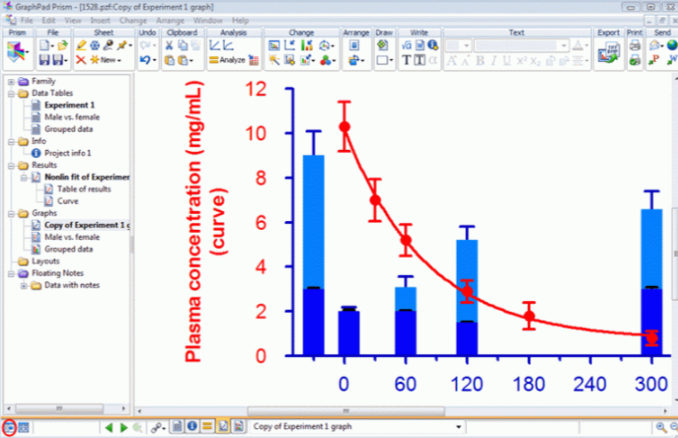This screenshot has width=678, height=438.
Task: Click the Print icon
Action: coord(636,46)
